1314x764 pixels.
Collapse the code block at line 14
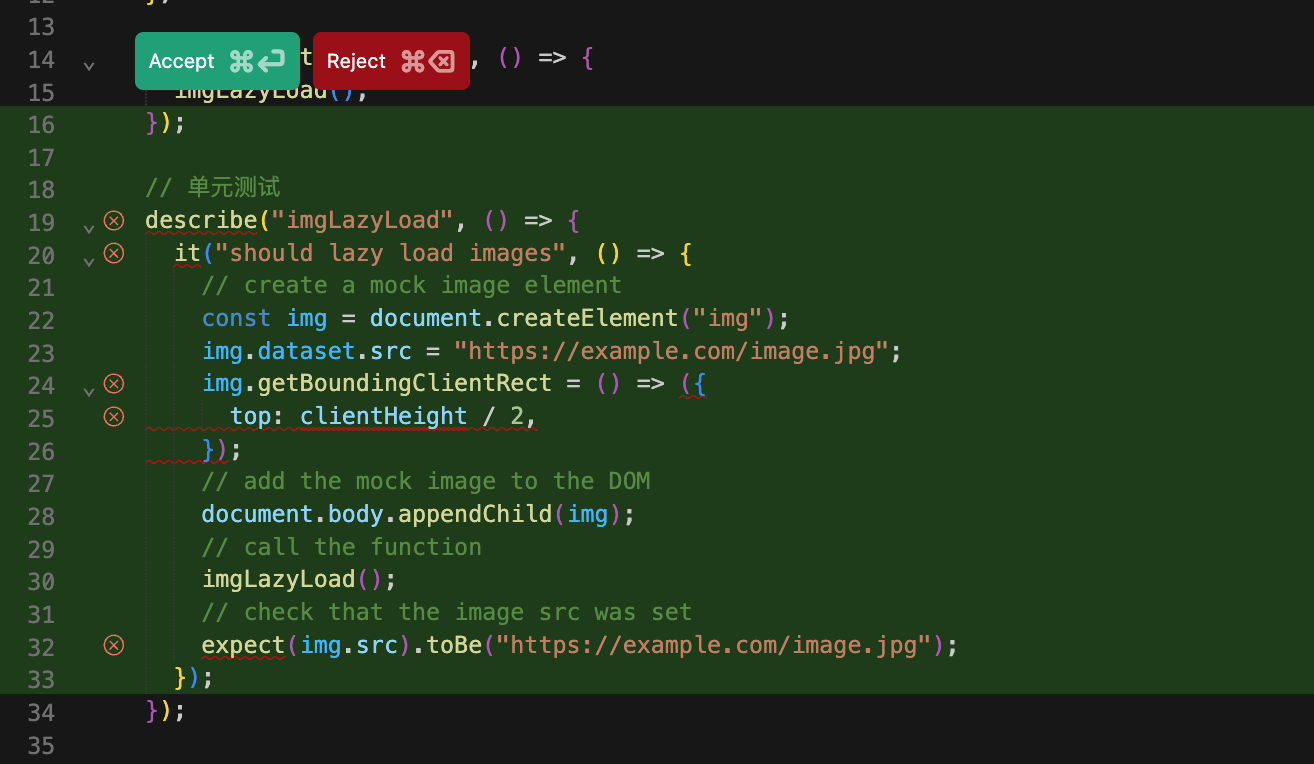click(x=89, y=66)
